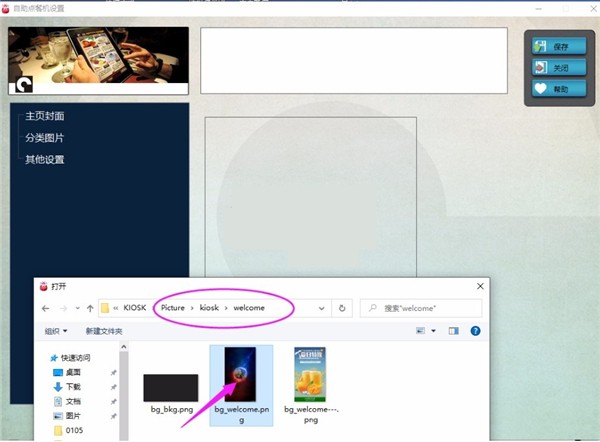Go forward in the open dialog
600x442 pixels.
(x=64, y=308)
